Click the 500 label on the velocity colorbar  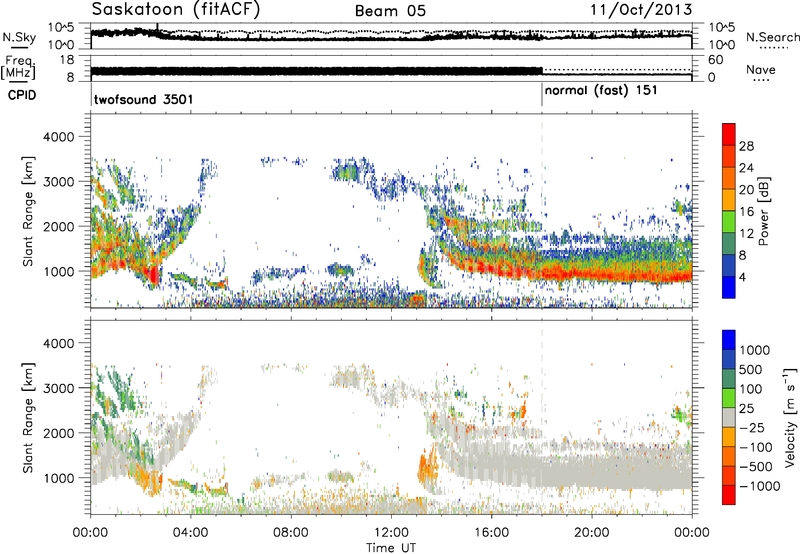[x=751, y=370]
